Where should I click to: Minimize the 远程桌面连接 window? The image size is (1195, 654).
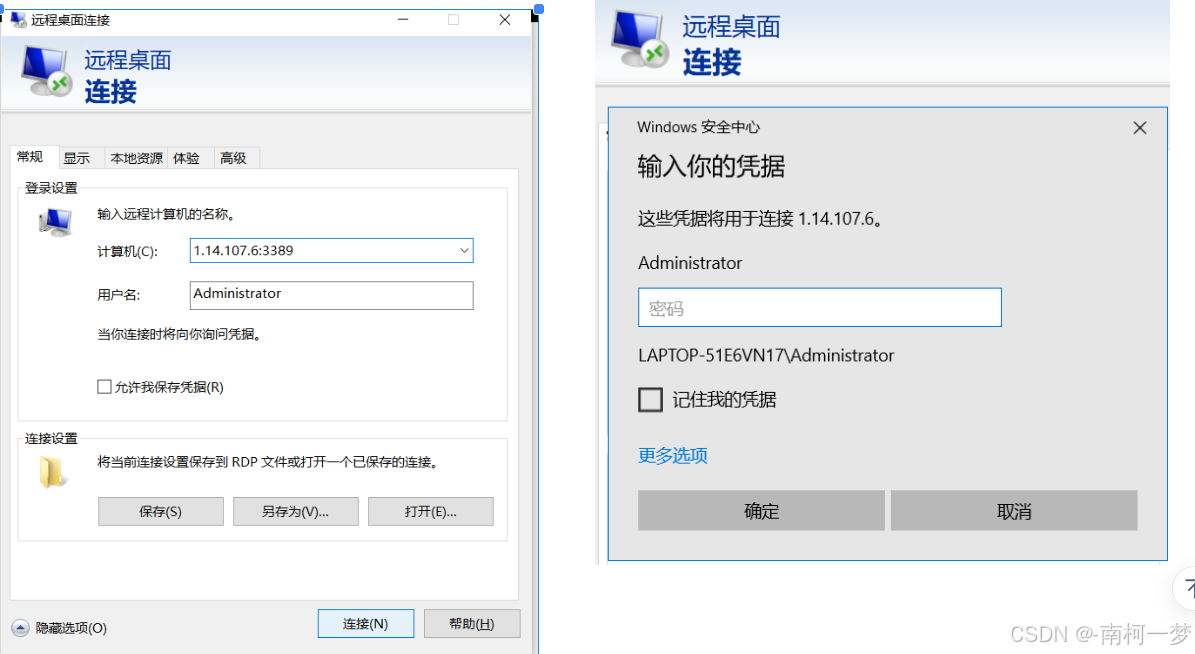click(x=403, y=20)
